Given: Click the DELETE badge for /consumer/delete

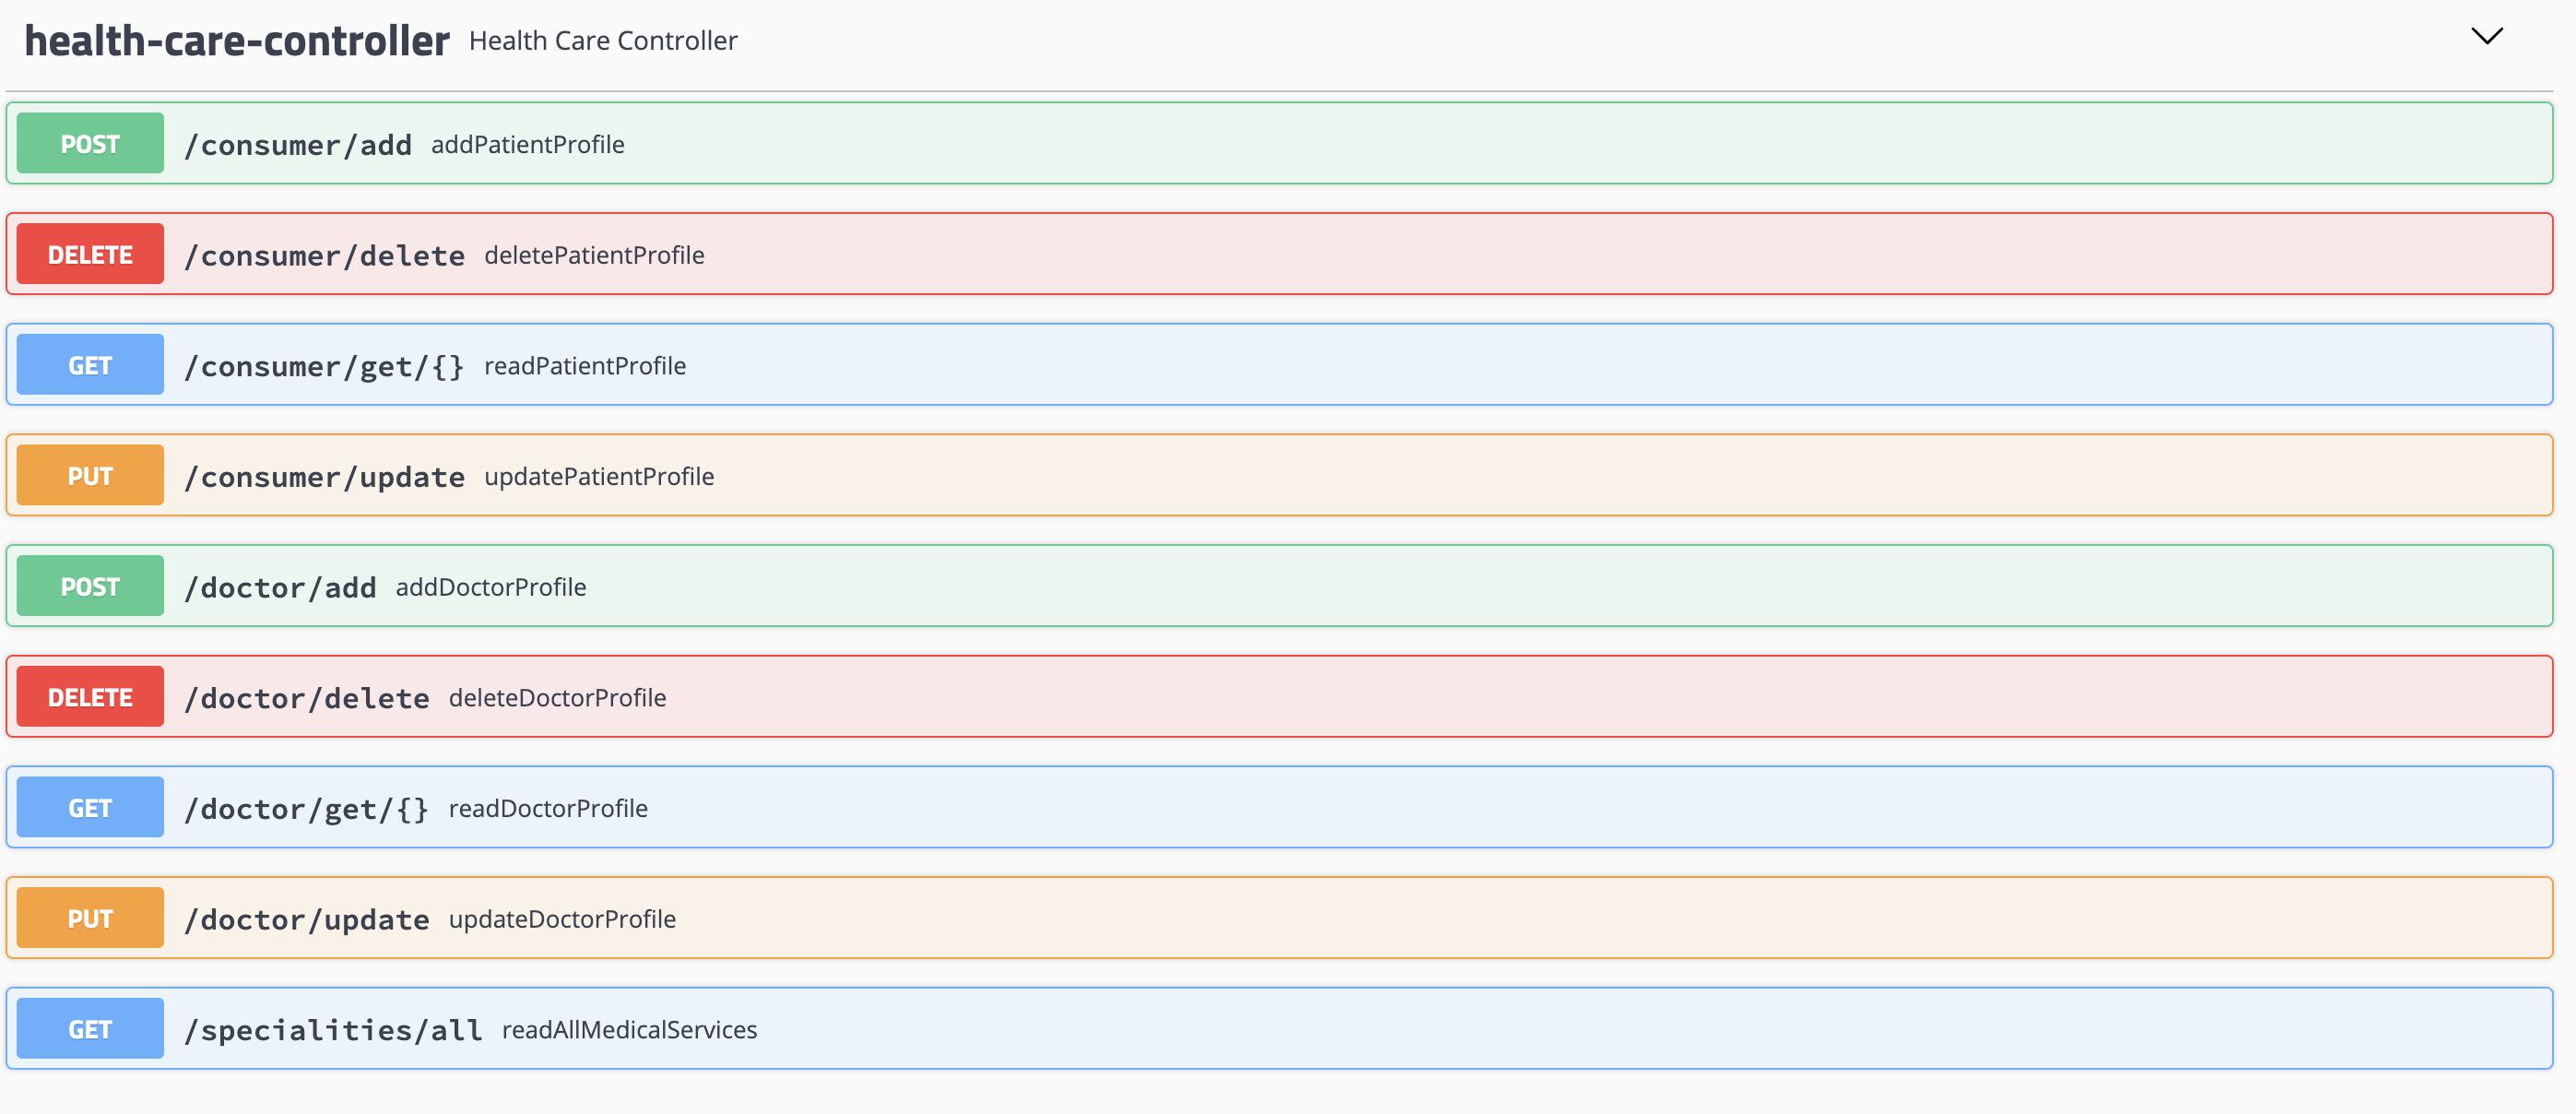Looking at the screenshot, I should point(90,255).
